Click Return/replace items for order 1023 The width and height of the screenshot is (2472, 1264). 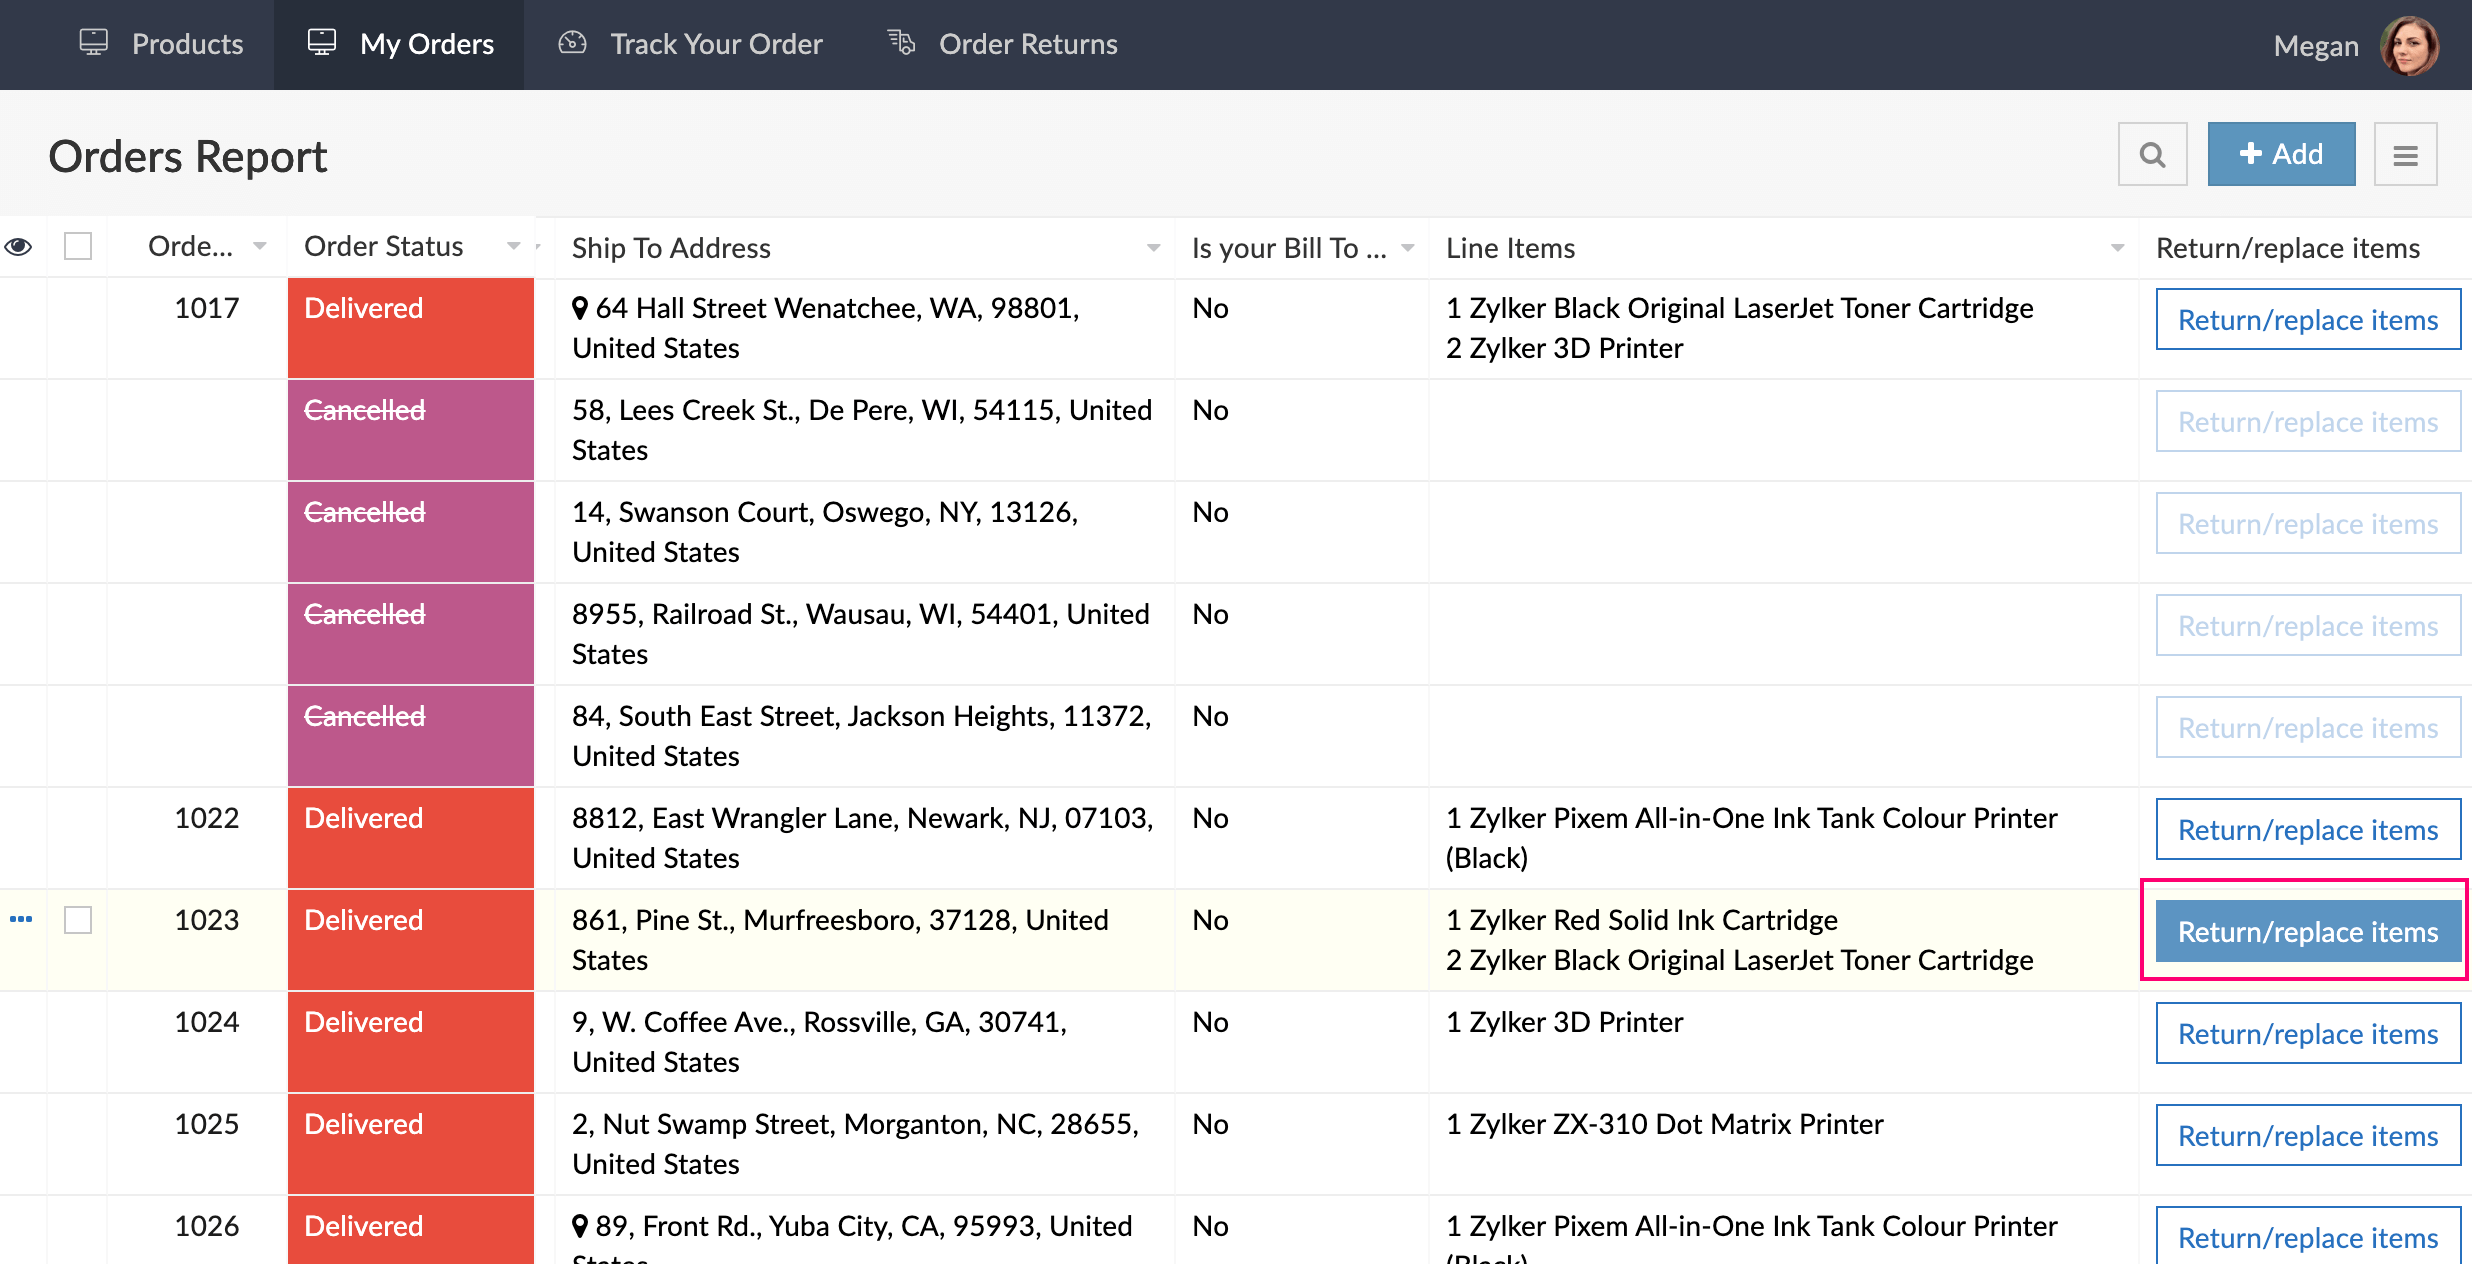[2307, 932]
